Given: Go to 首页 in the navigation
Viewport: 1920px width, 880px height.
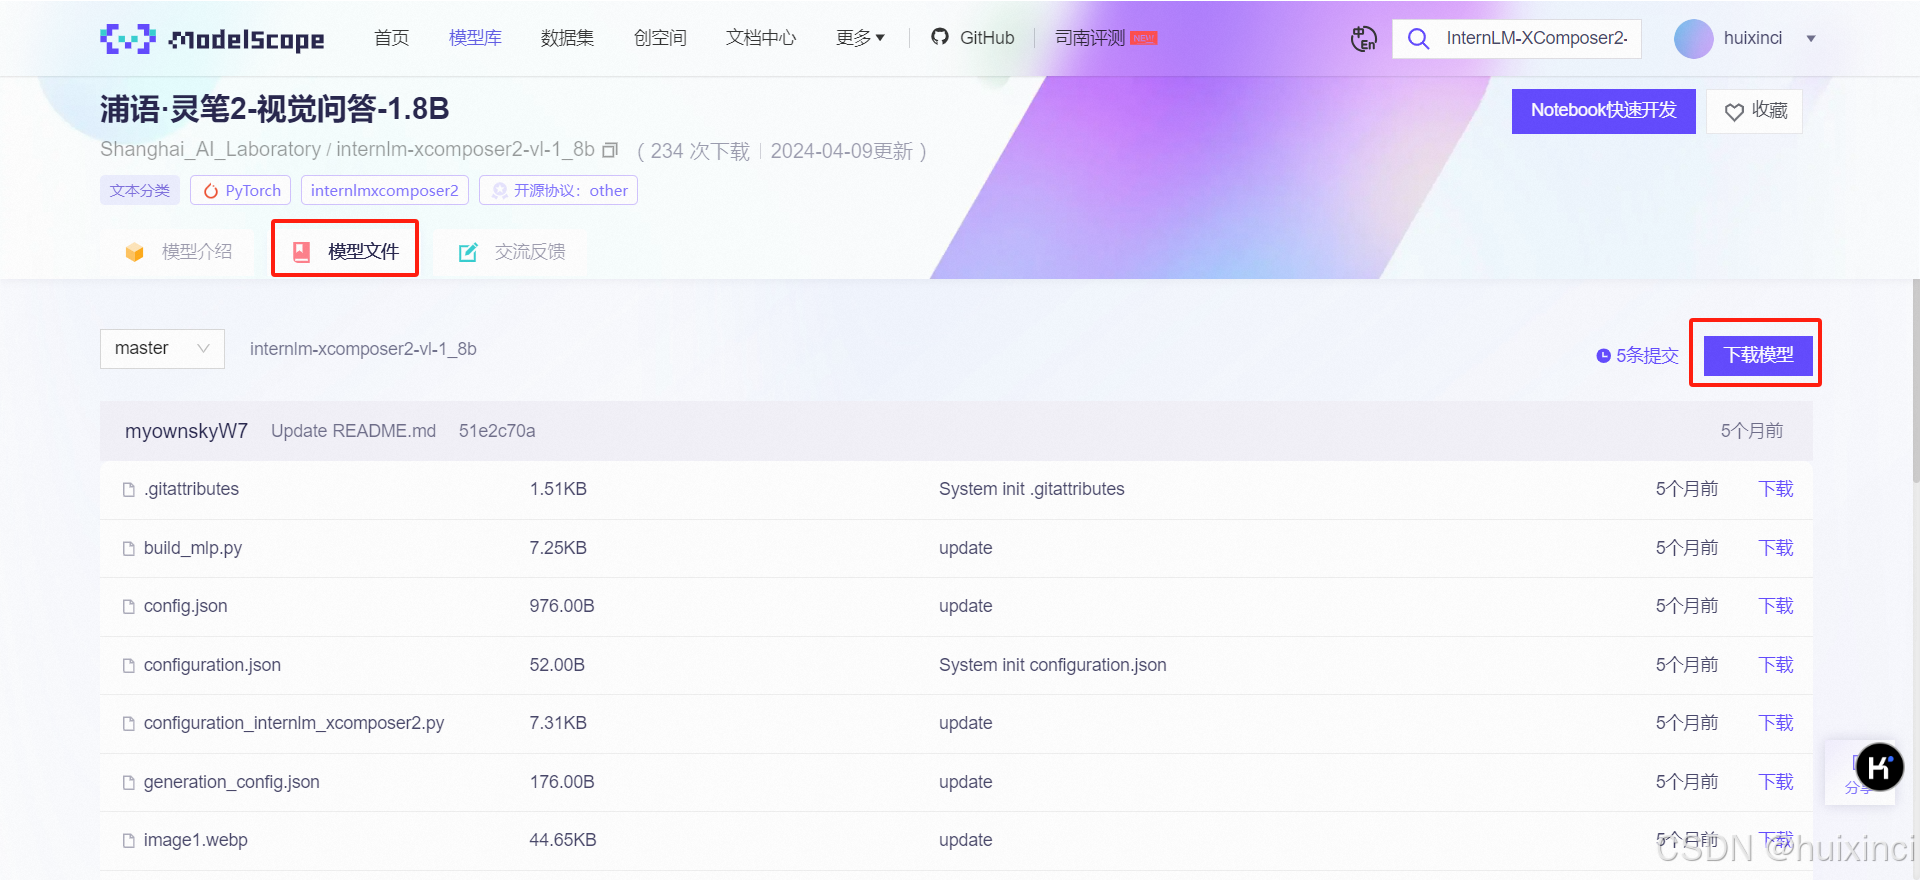Looking at the screenshot, I should (392, 38).
